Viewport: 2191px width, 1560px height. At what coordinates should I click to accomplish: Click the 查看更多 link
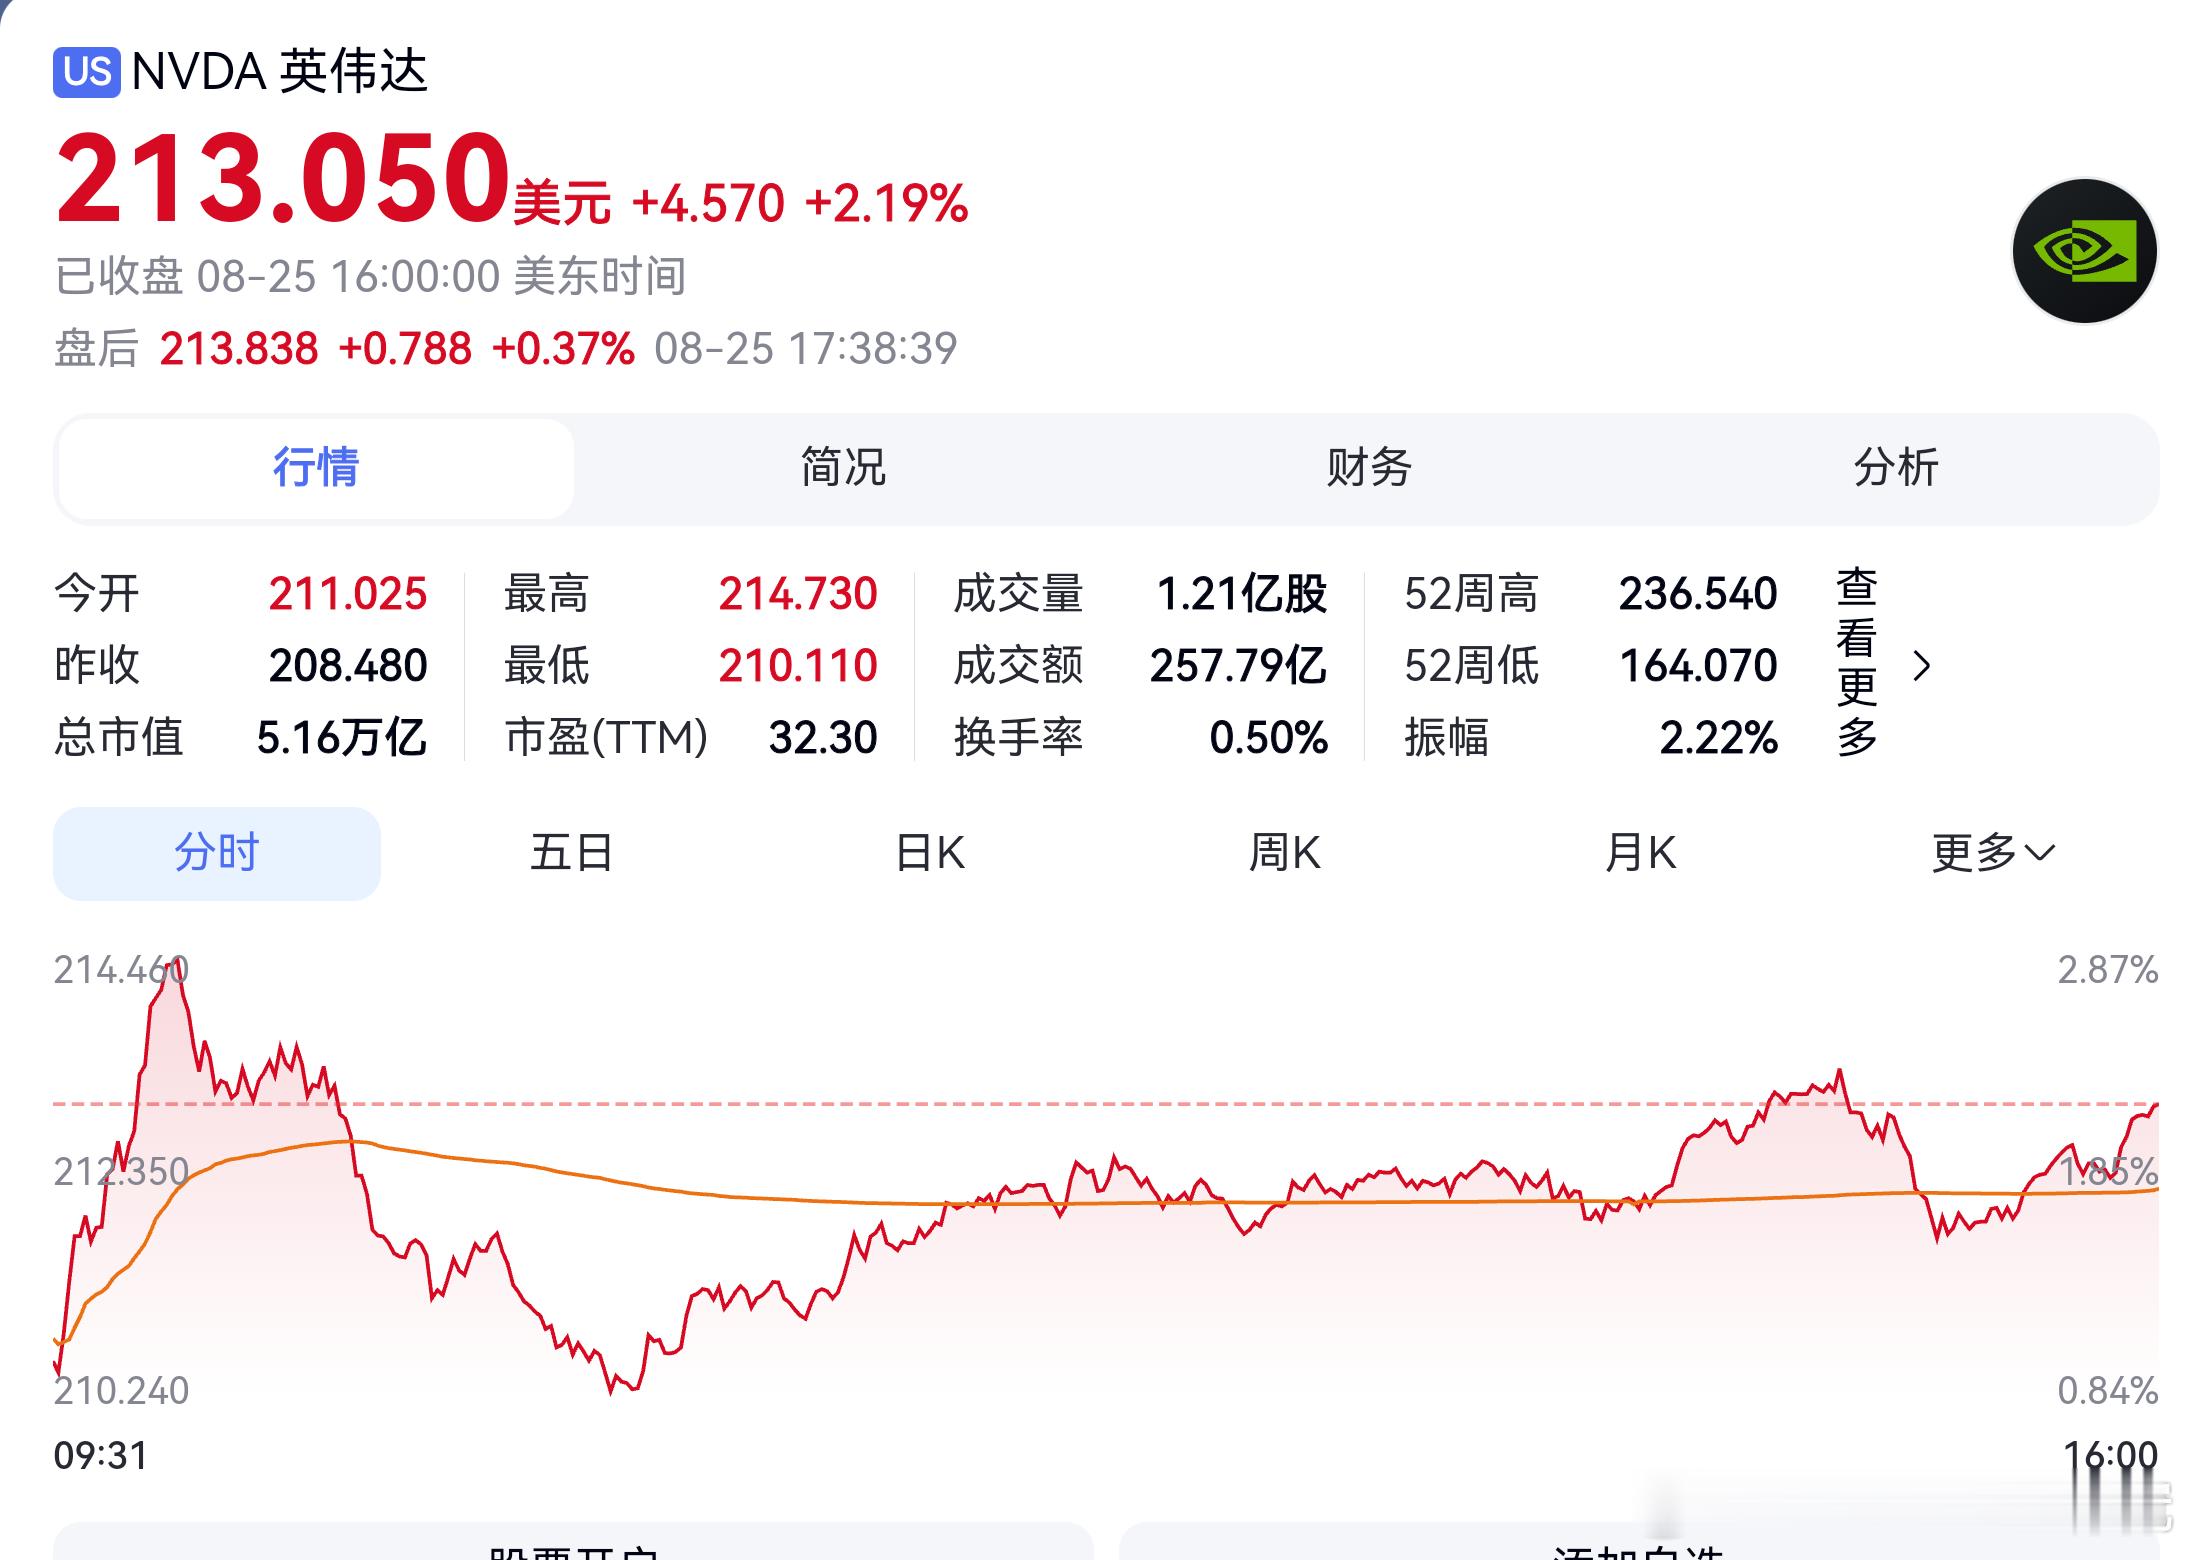pos(1857,663)
